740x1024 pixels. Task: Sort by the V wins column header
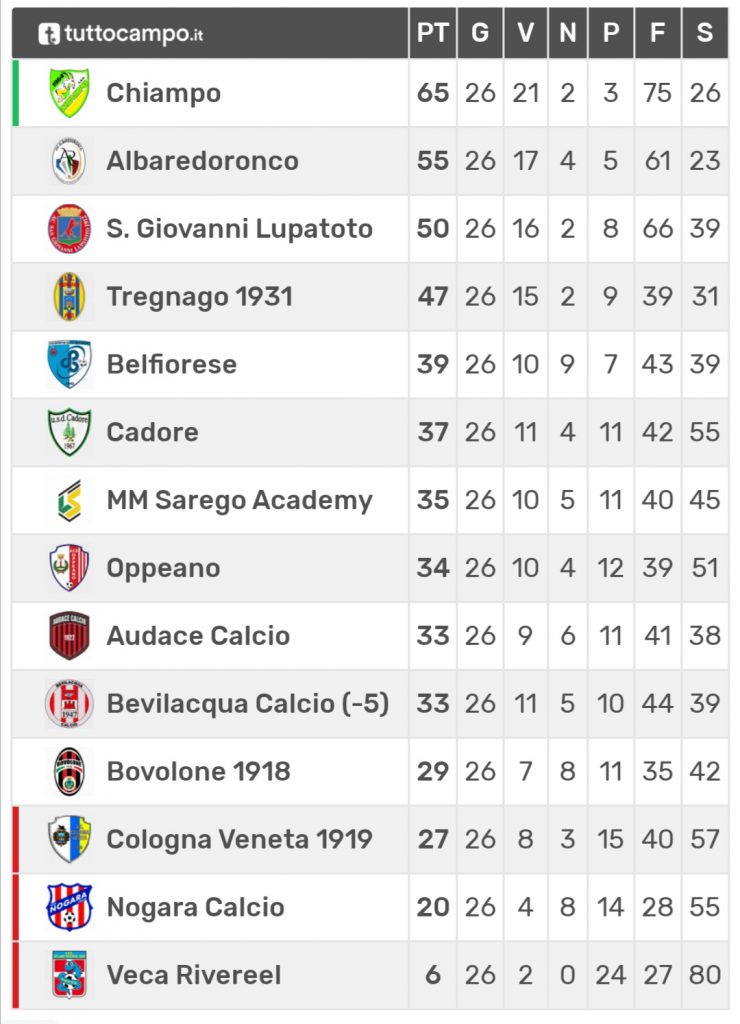pyautogui.click(x=526, y=33)
